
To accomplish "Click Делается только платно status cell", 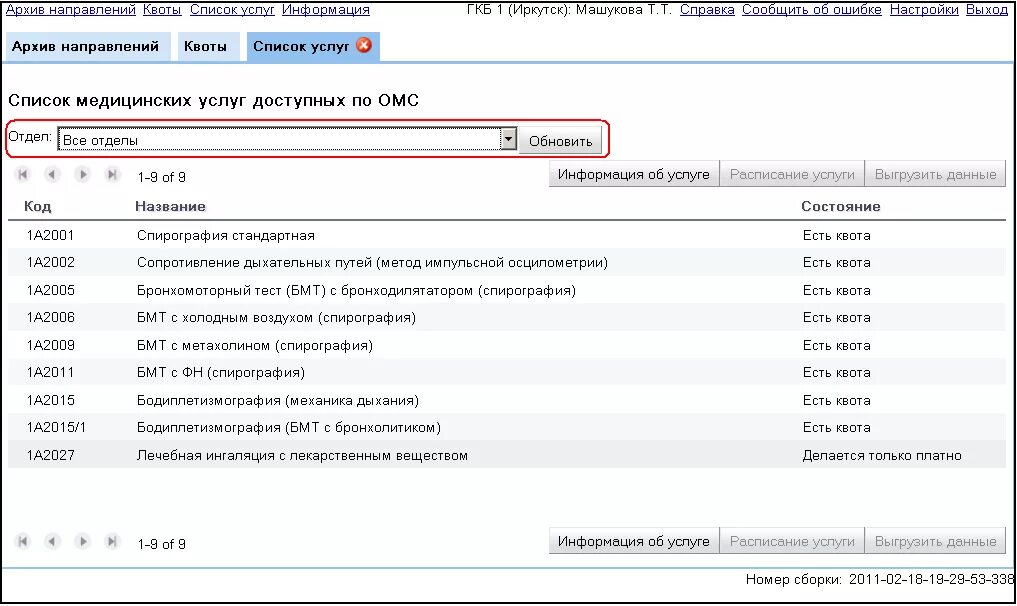I will 882,455.
